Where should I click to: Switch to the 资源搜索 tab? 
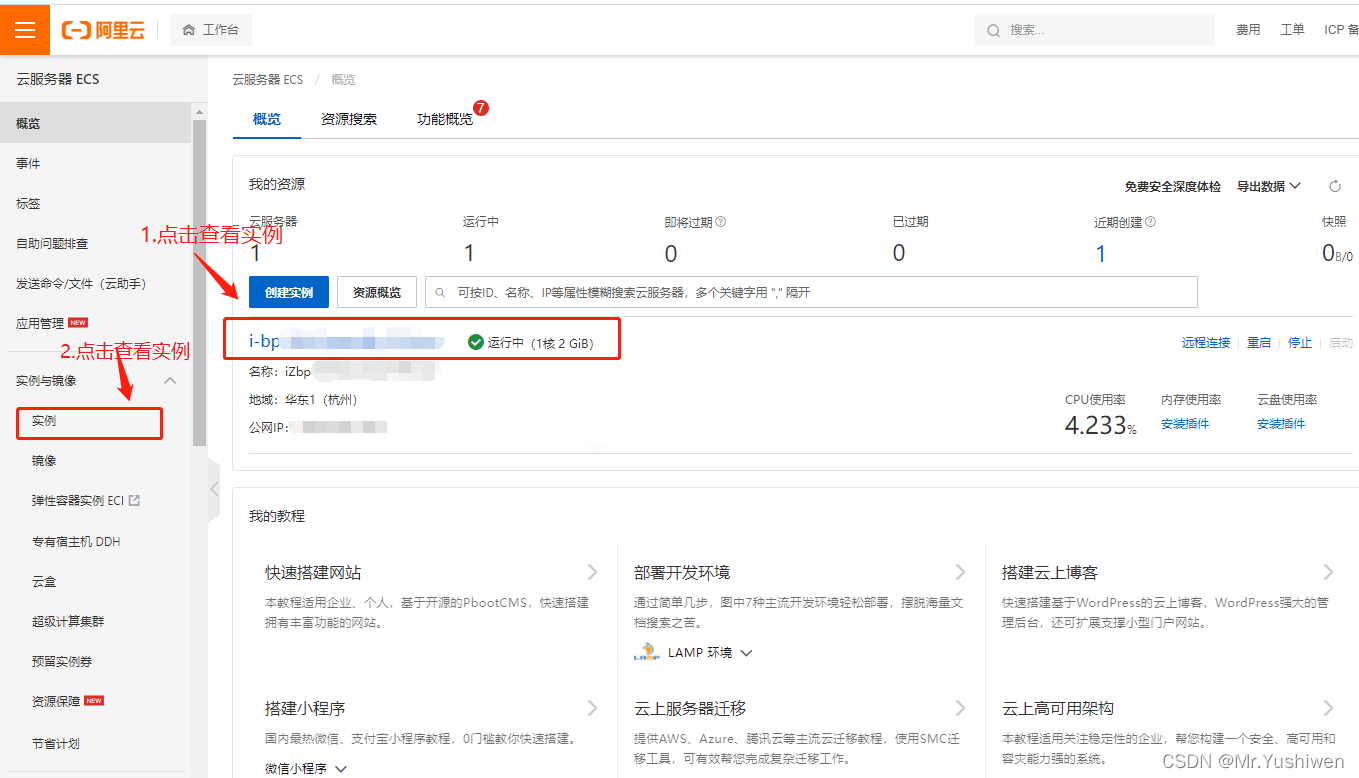coord(348,119)
